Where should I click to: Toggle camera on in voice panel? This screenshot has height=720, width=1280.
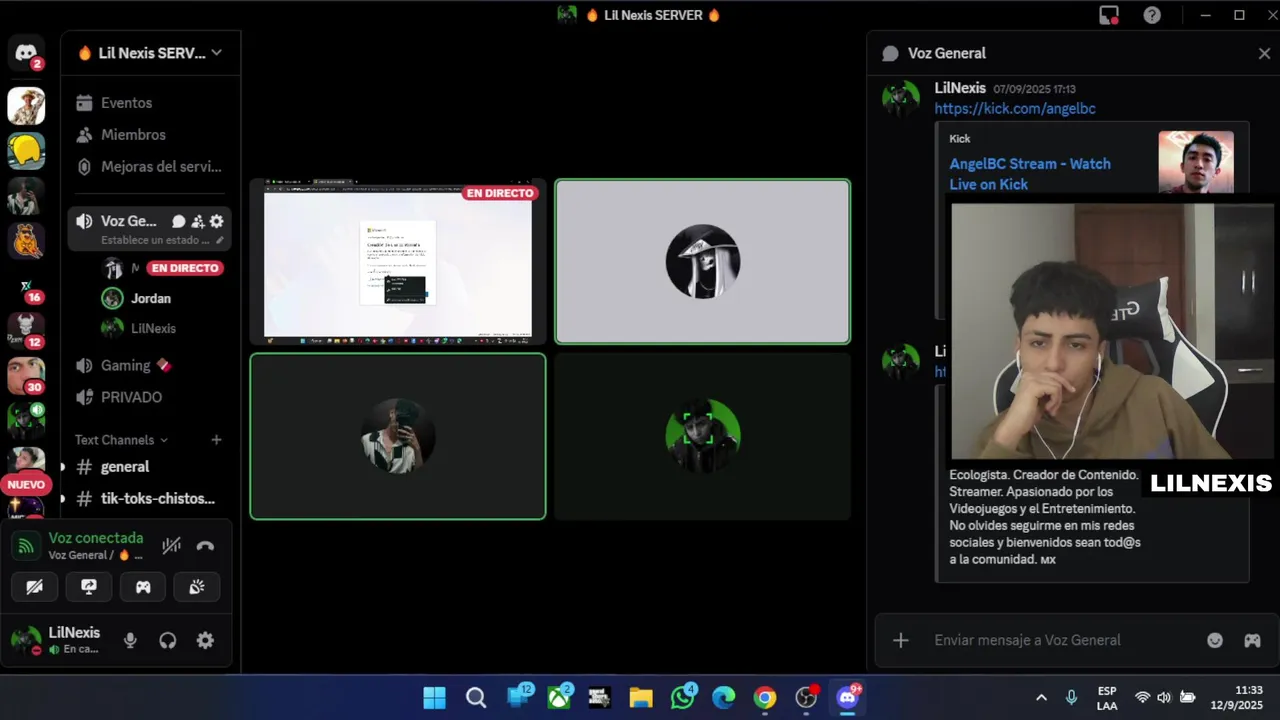click(34, 587)
